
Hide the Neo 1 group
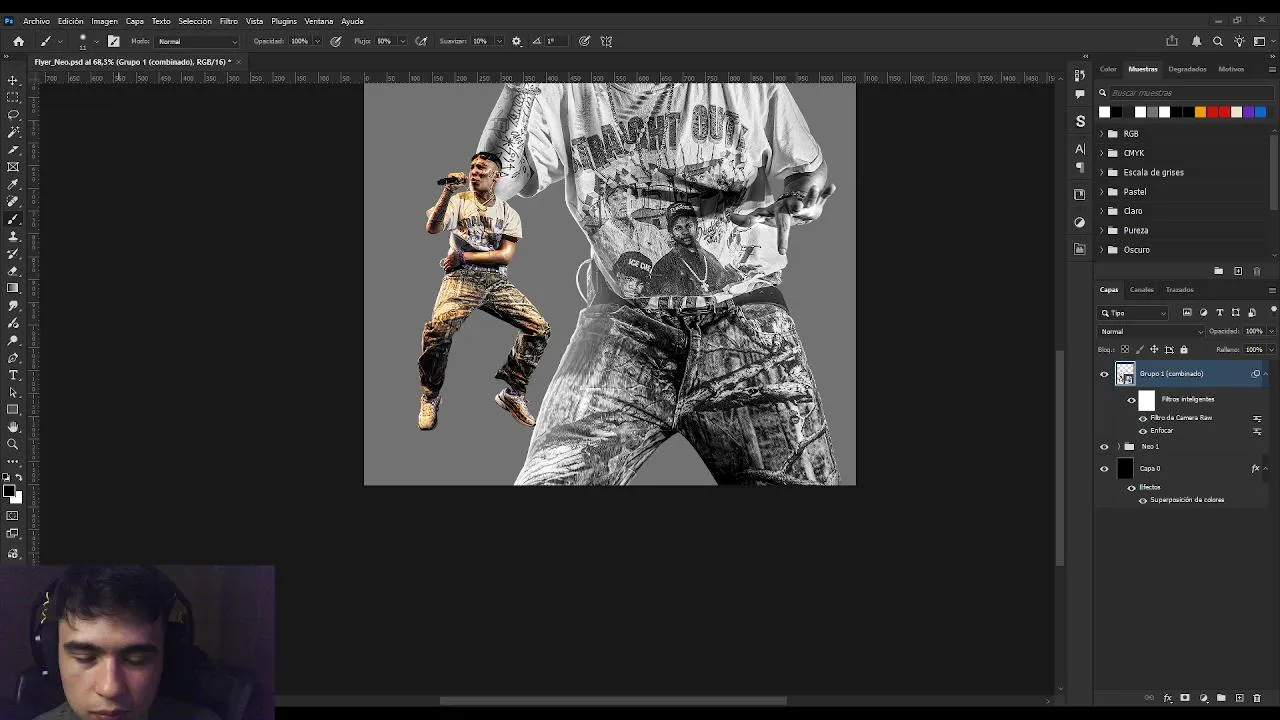point(1104,447)
